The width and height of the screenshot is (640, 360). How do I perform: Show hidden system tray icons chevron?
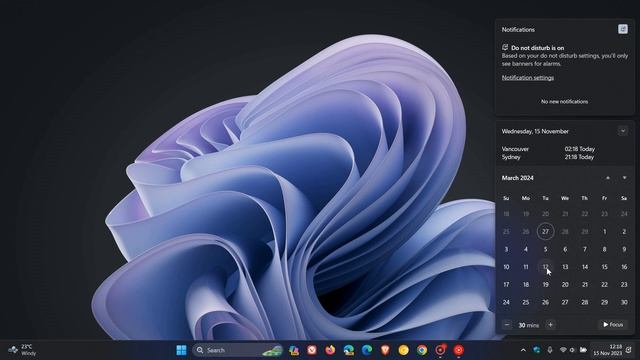coord(523,350)
